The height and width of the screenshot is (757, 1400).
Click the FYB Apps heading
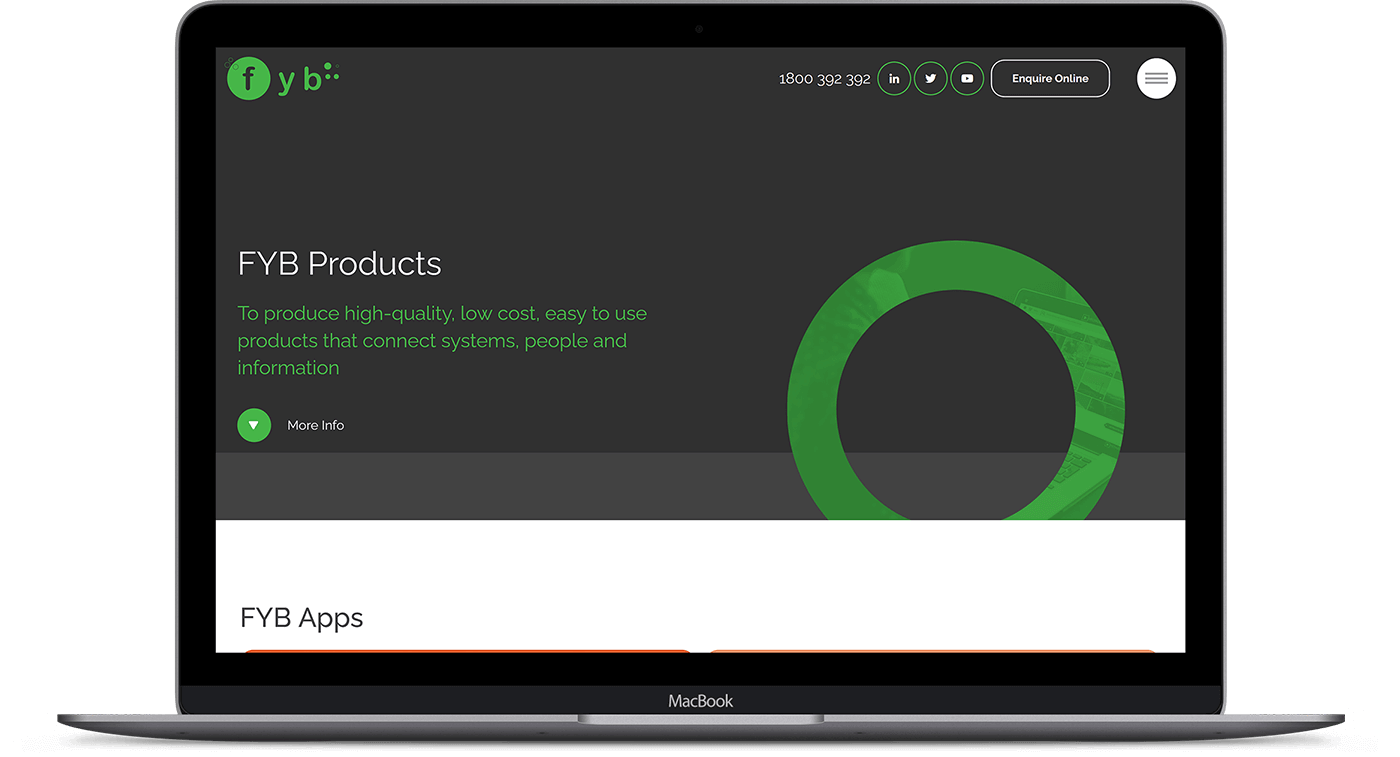tap(301, 617)
